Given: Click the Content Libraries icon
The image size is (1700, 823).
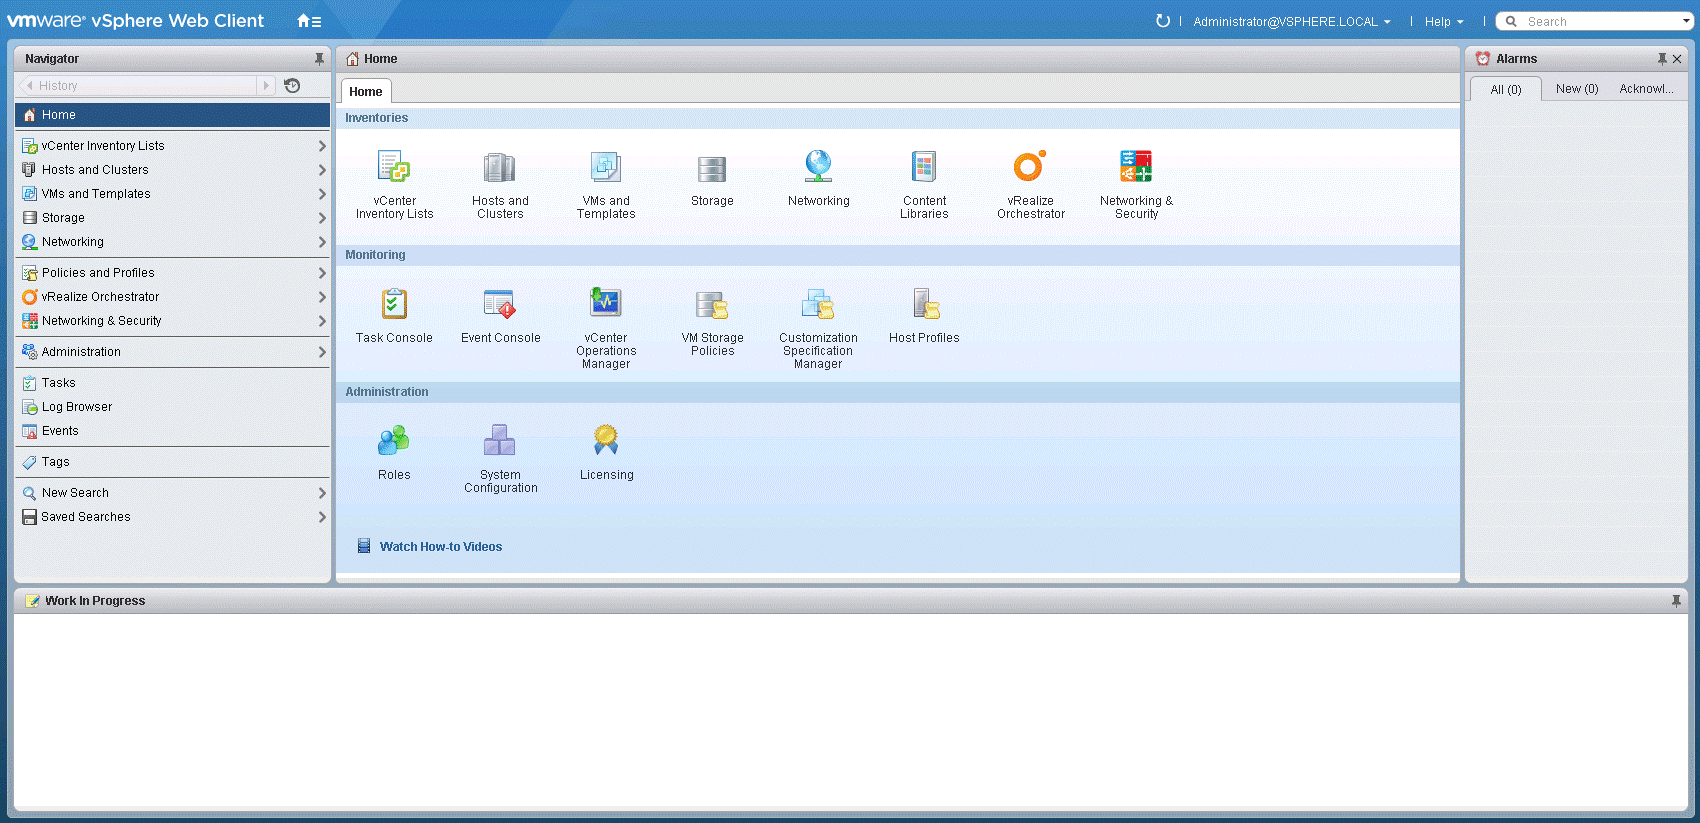Looking at the screenshot, I should pyautogui.click(x=924, y=167).
